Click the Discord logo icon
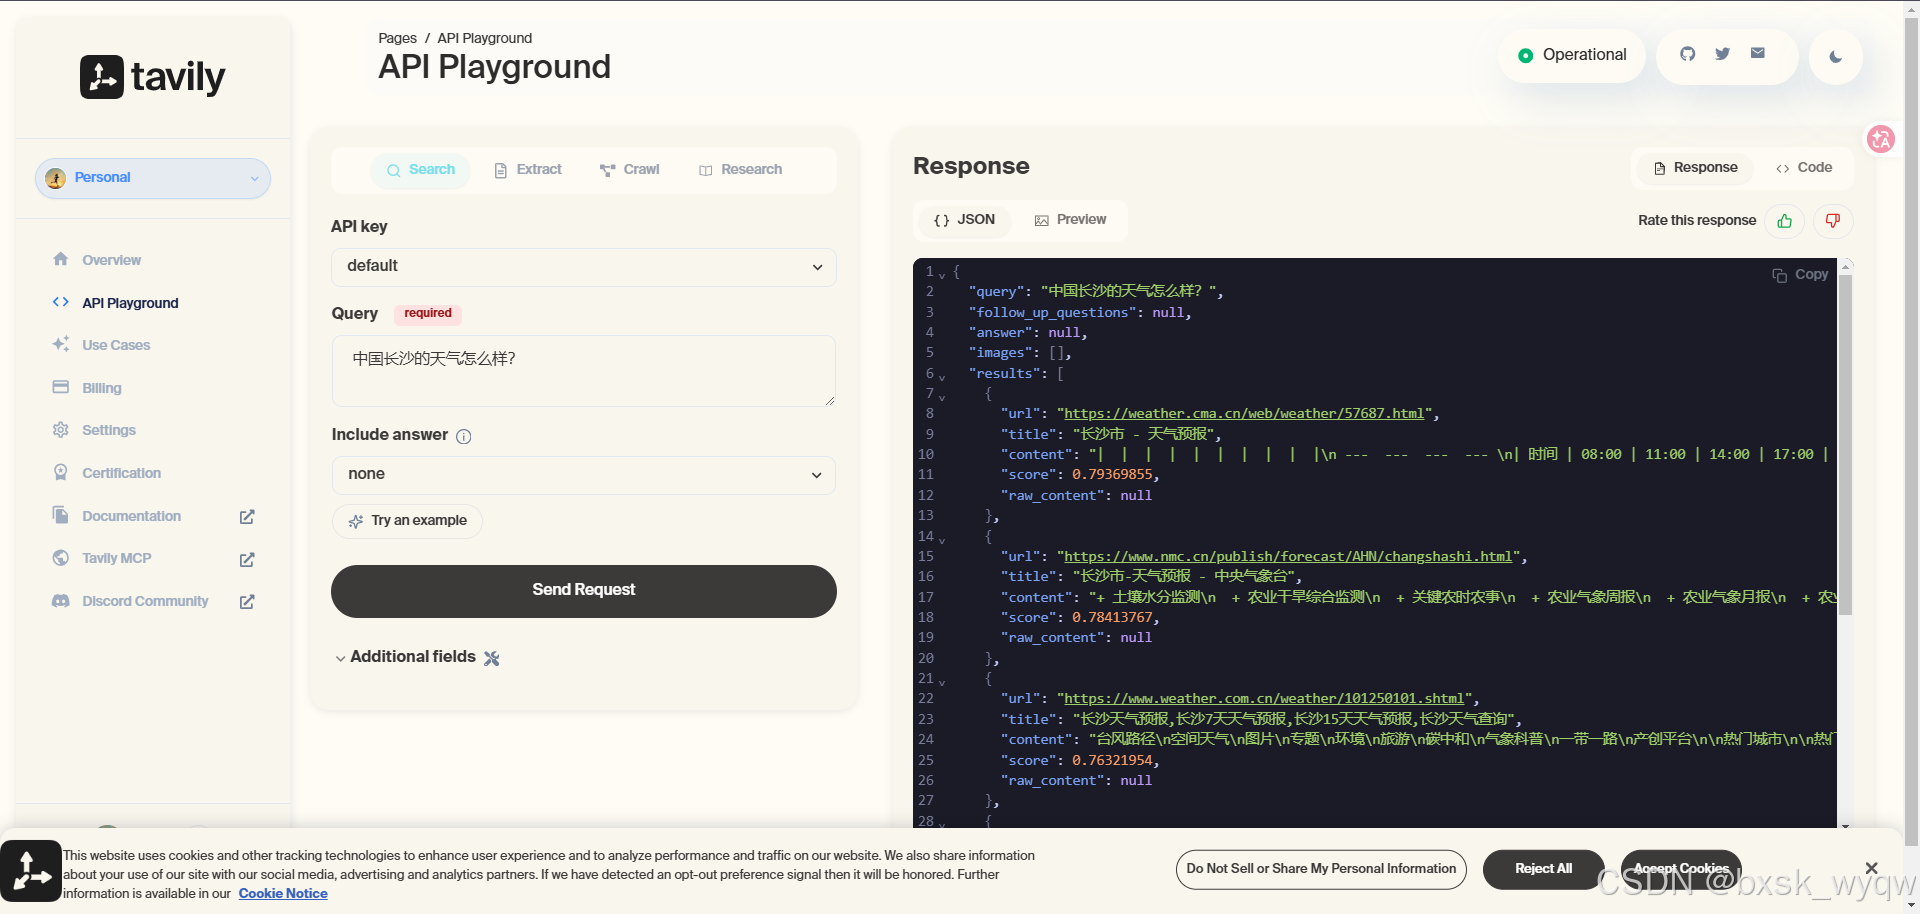Viewport: 1920px width, 914px height. point(61,601)
